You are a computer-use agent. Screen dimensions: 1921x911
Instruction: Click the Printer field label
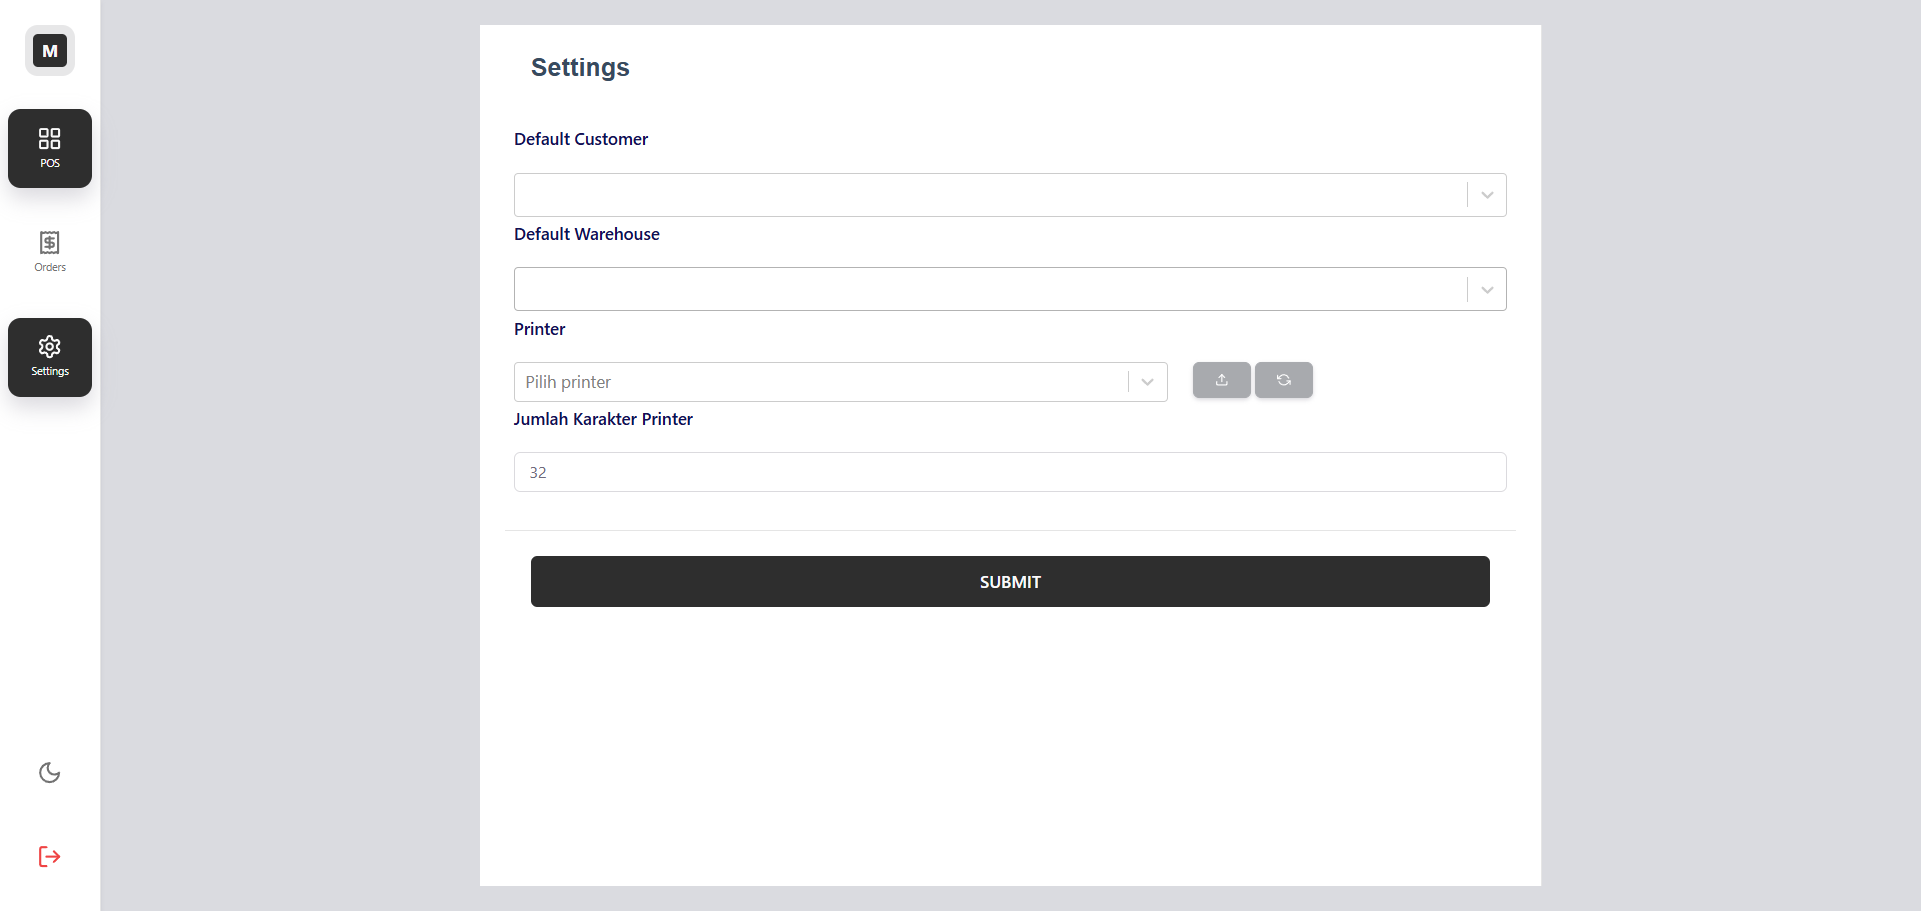[x=539, y=329]
